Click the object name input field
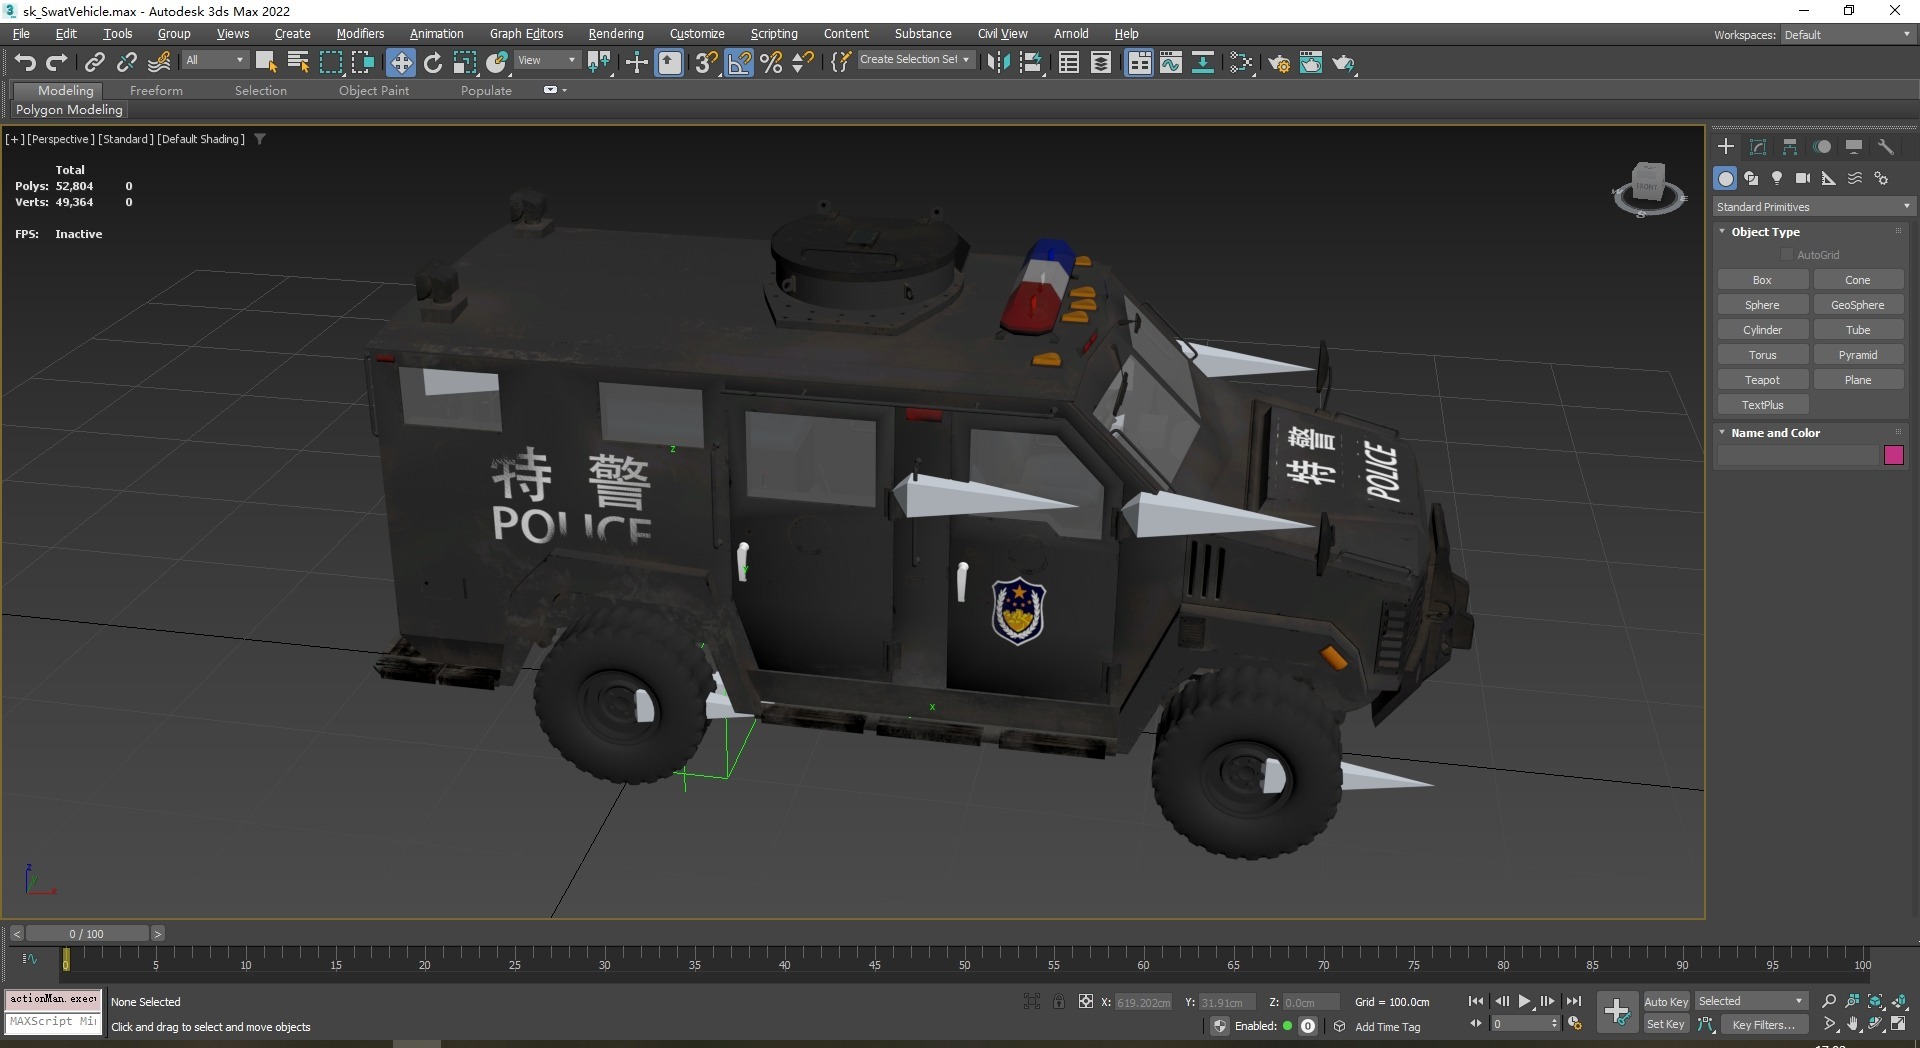Viewport: 1920px width, 1048px height. point(1798,456)
